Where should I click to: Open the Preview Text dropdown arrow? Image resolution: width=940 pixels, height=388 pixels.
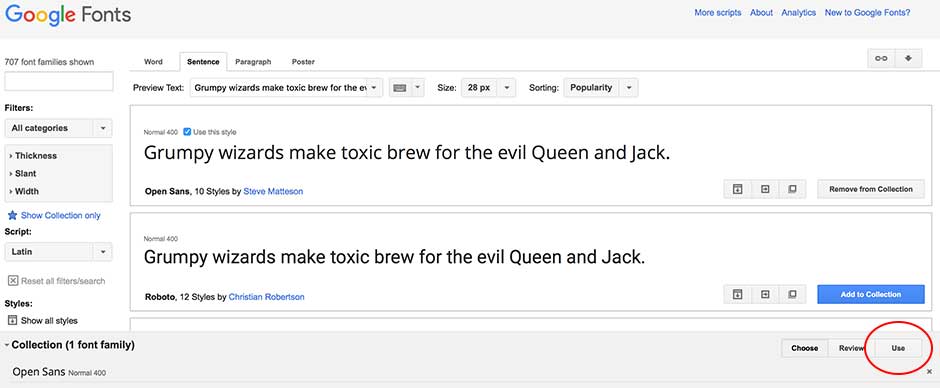[x=374, y=88]
